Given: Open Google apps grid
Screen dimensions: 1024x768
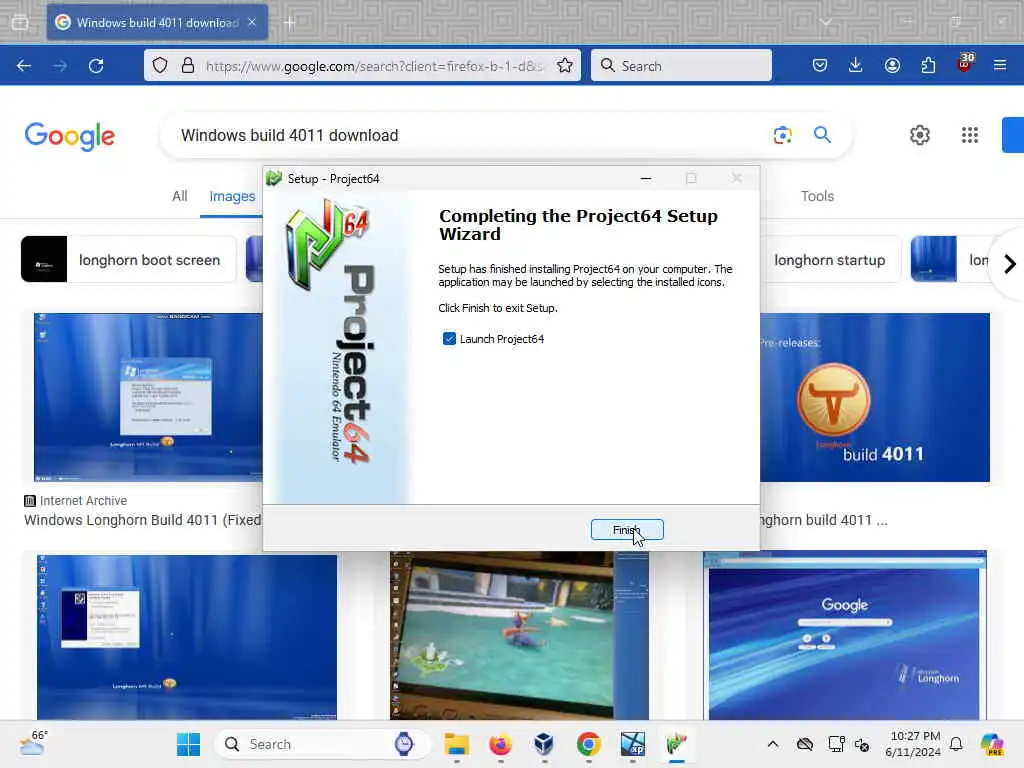Looking at the screenshot, I should coord(970,135).
